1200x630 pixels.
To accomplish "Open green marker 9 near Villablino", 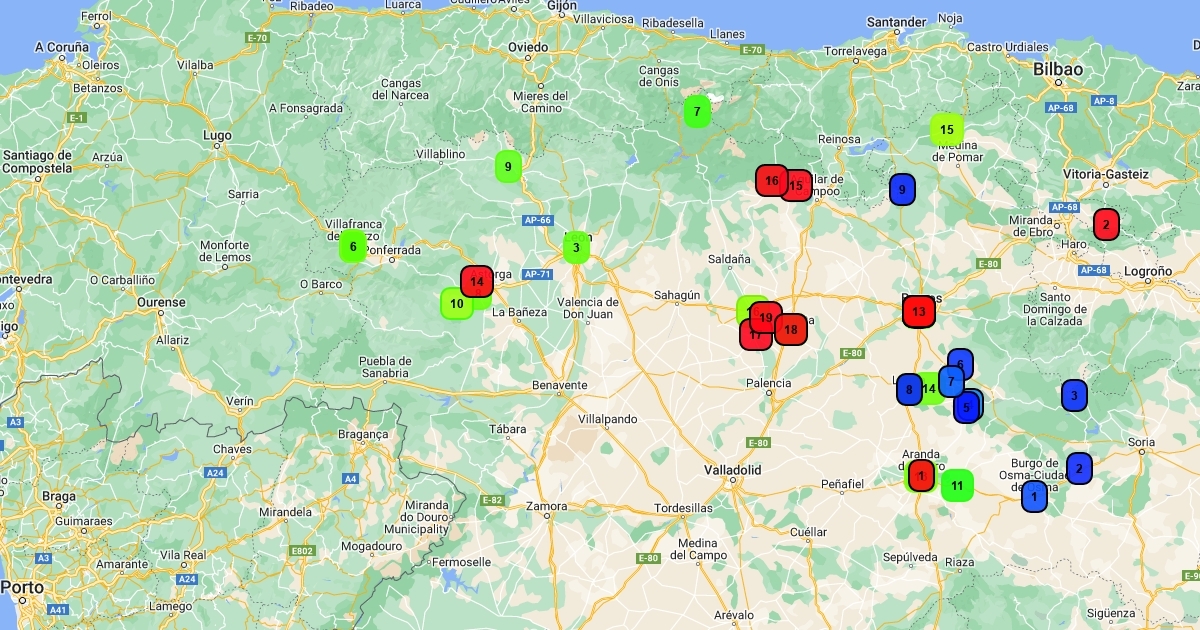I will 508,167.
